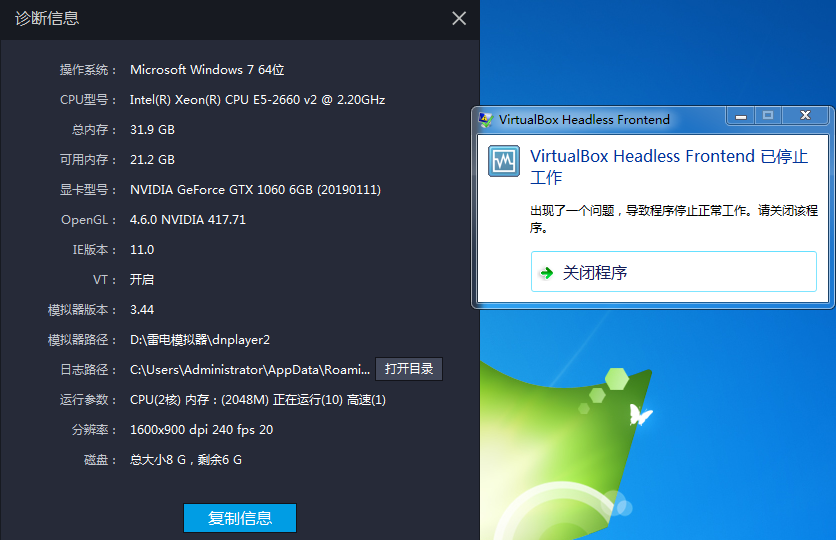Click the emulator path D:\雷电模拟器\dnplayer2
Viewport: 836px width, 540px height.
tap(200, 340)
